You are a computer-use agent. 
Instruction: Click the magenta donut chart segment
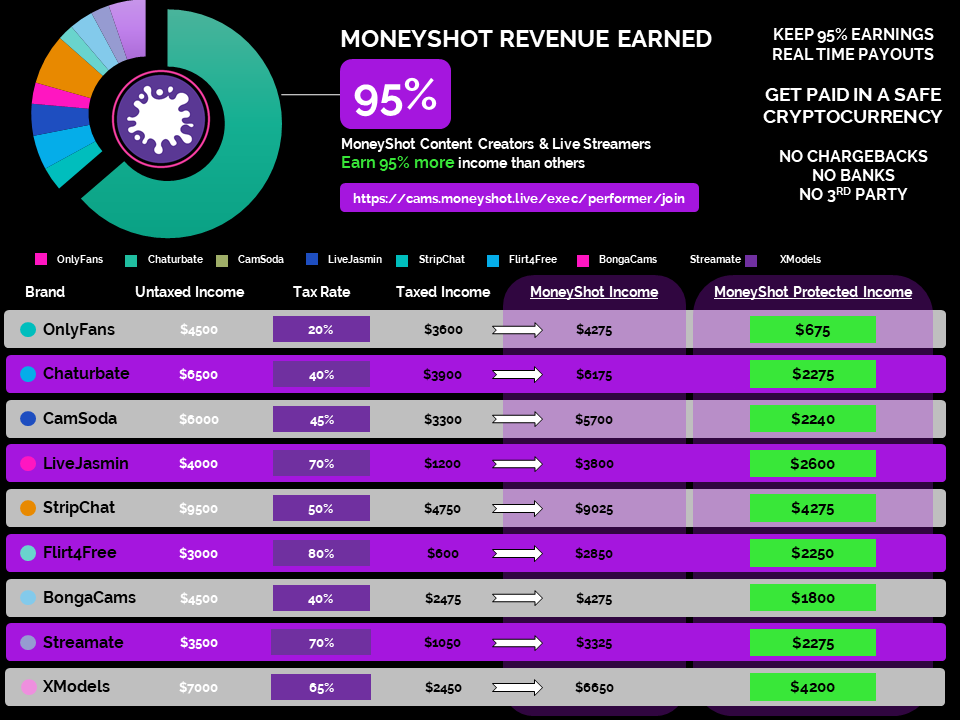pos(61,97)
